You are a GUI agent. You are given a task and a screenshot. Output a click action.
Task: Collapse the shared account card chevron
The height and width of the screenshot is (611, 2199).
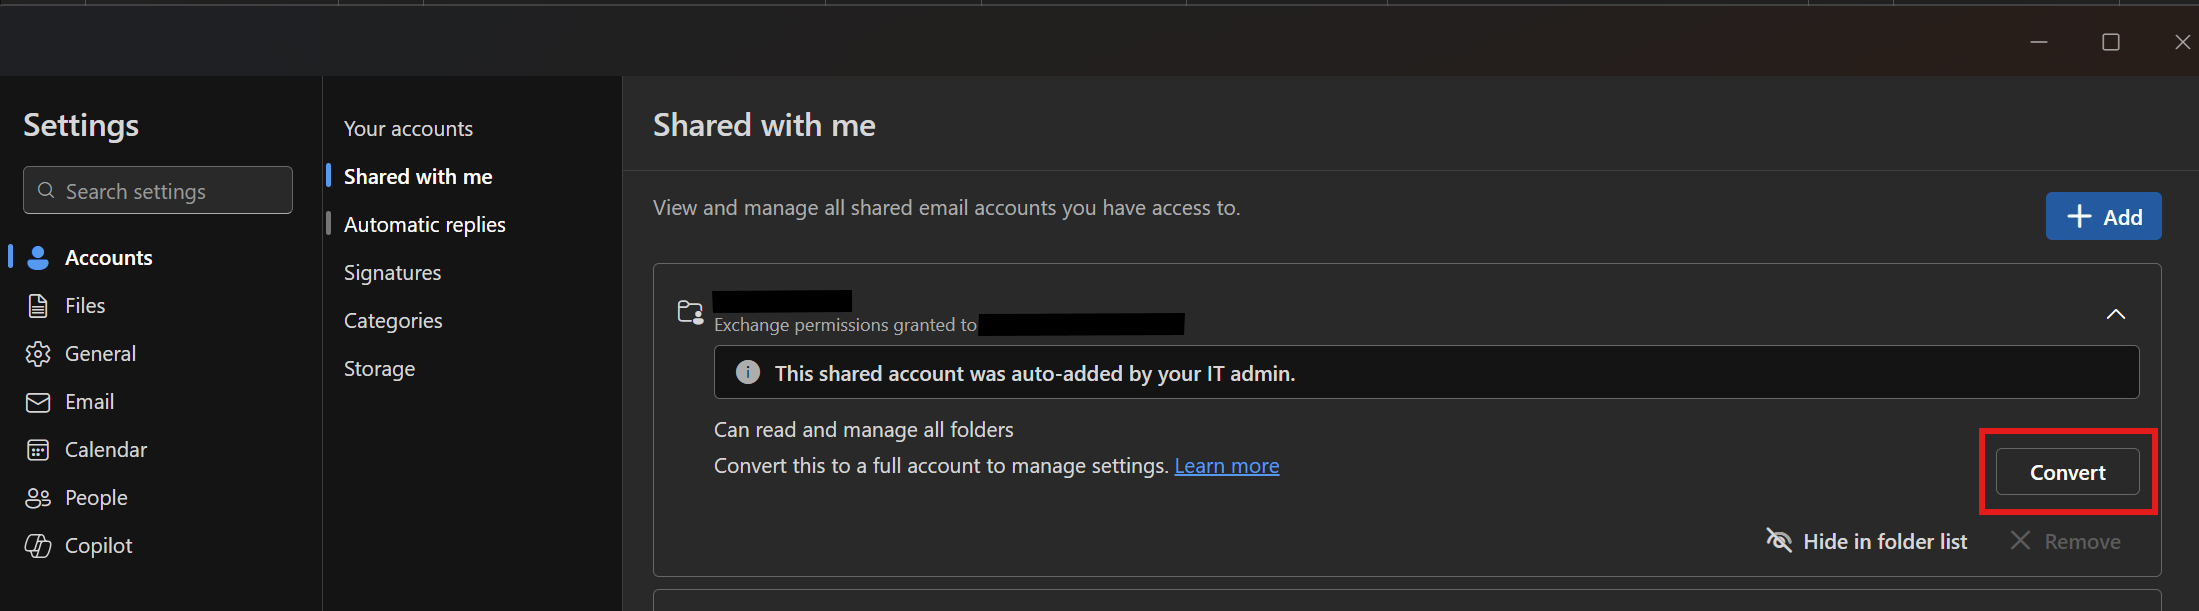[x=2116, y=314]
